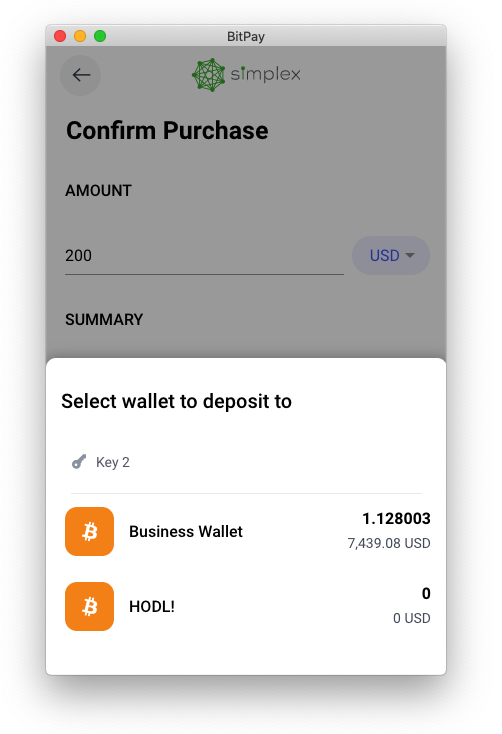
Task: Click the Key 2 group label
Action: 112,462
